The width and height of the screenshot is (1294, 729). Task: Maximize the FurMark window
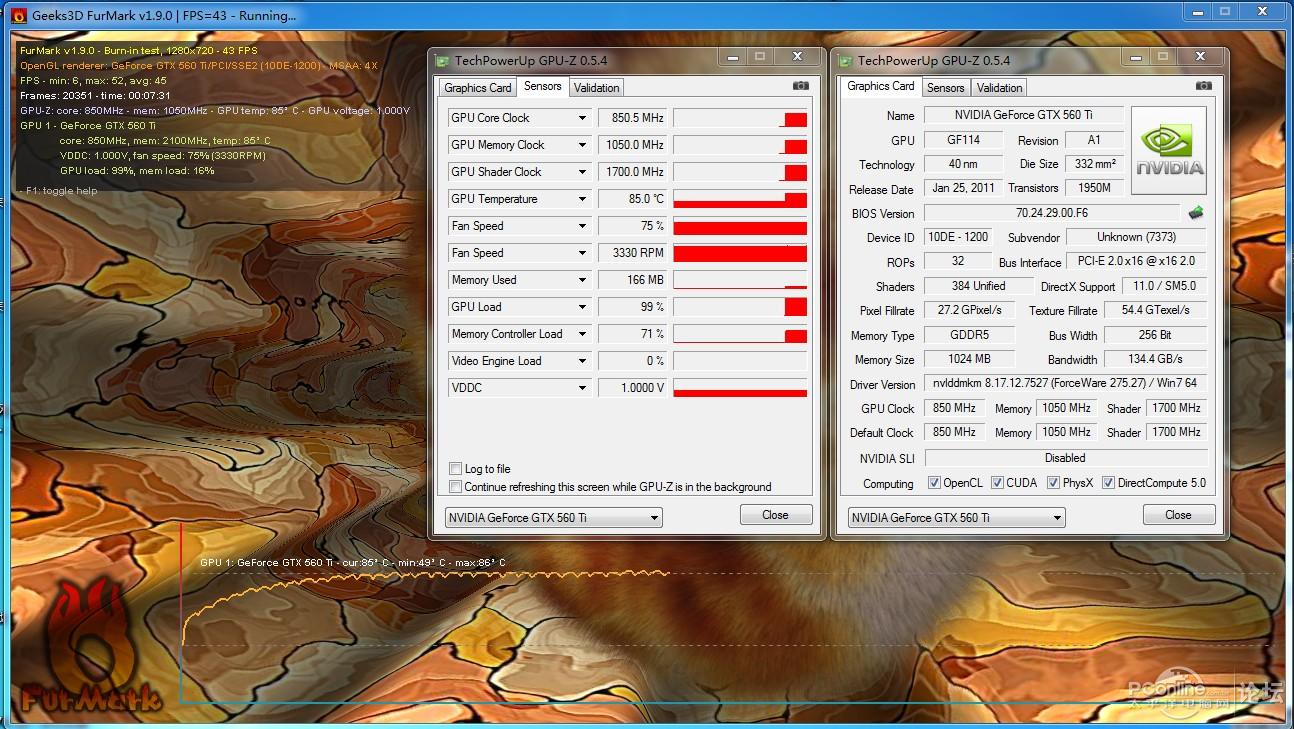coord(1225,12)
